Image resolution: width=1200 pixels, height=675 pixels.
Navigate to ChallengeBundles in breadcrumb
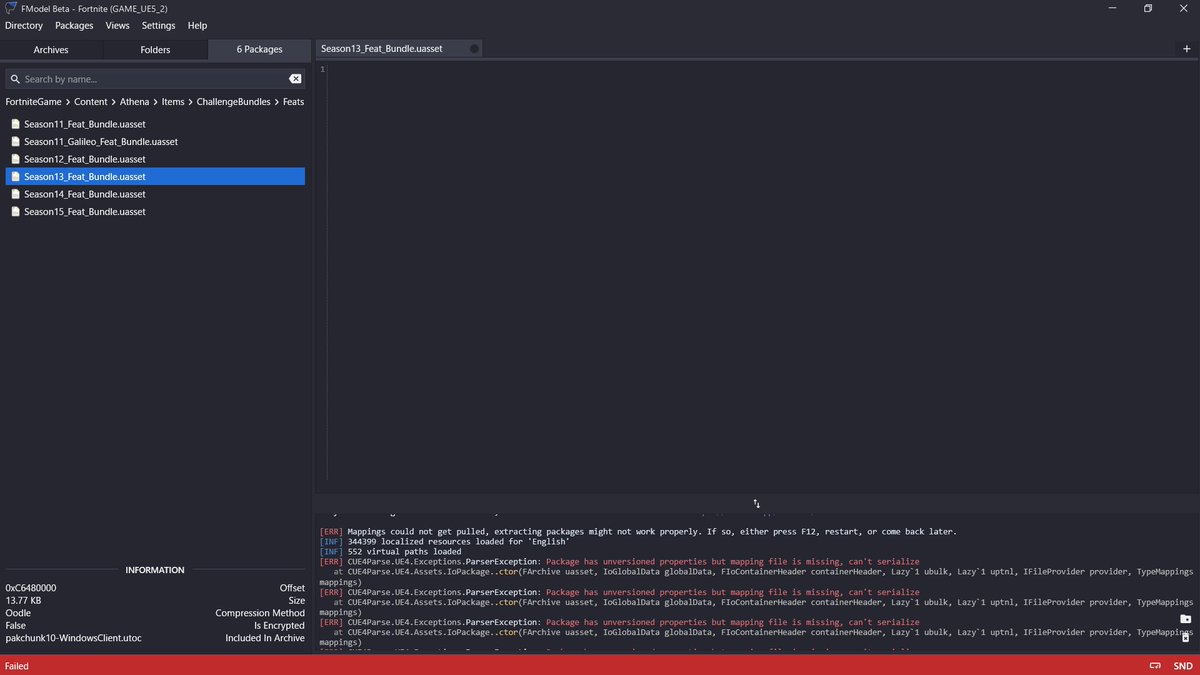click(234, 102)
